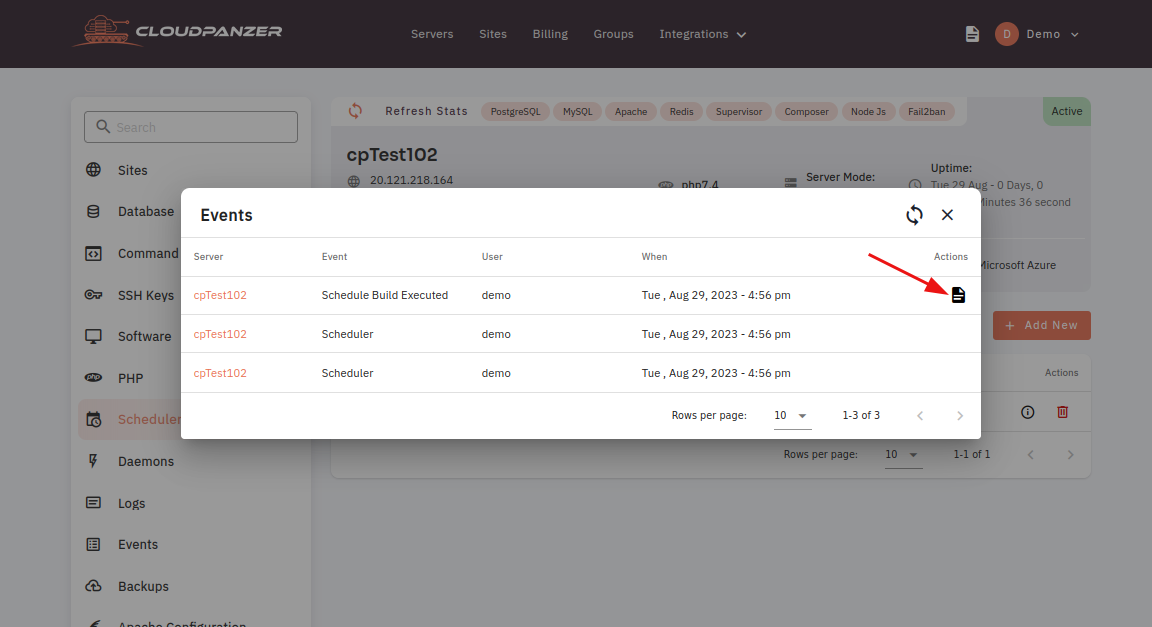This screenshot has width=1152, height=627.
Task: Open the scheduler table rows per page dropdown
Action: tap(903, 455)
